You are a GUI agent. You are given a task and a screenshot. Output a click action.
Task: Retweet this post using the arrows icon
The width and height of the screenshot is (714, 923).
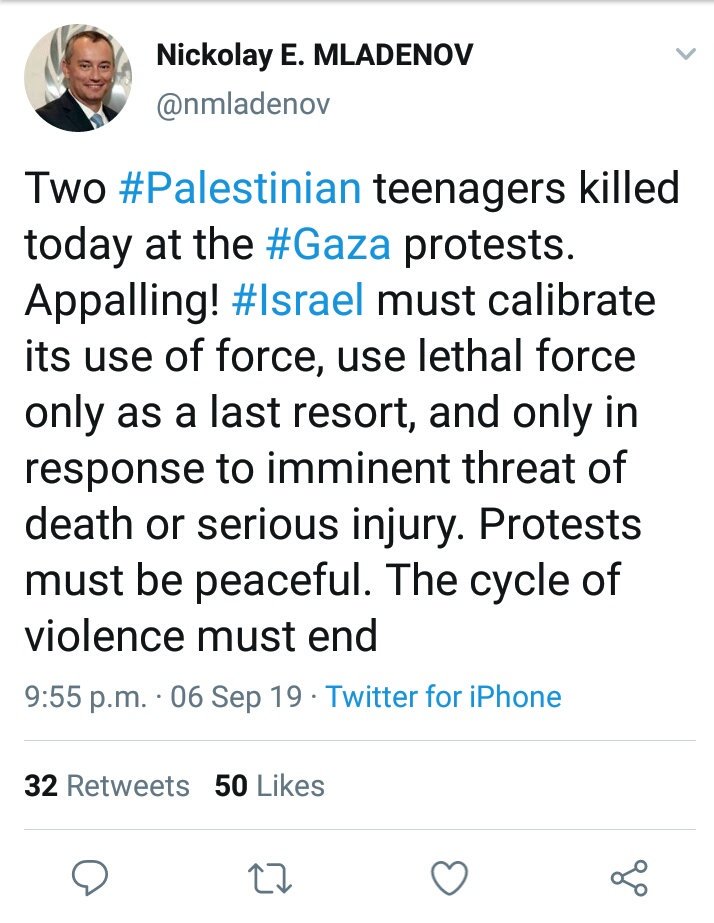coord(269,877)
